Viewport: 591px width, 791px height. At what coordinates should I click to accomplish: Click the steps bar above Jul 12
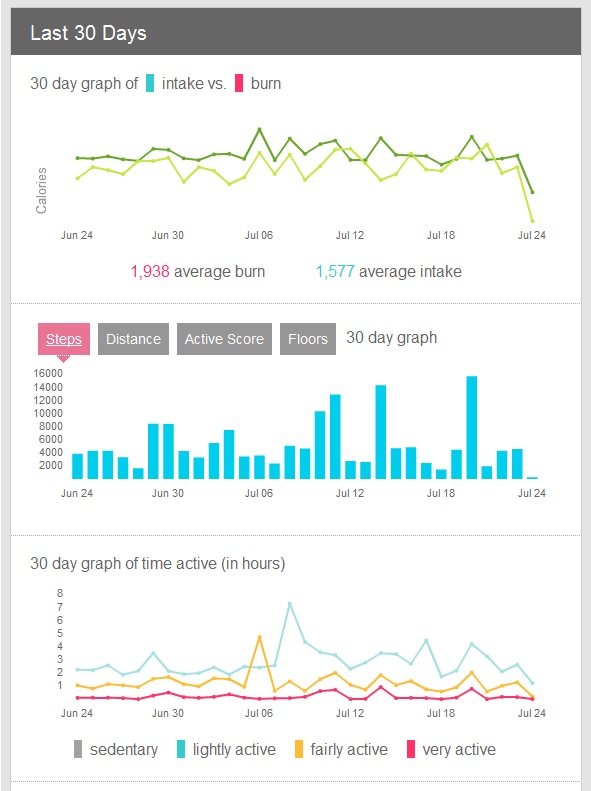[350, 470]
